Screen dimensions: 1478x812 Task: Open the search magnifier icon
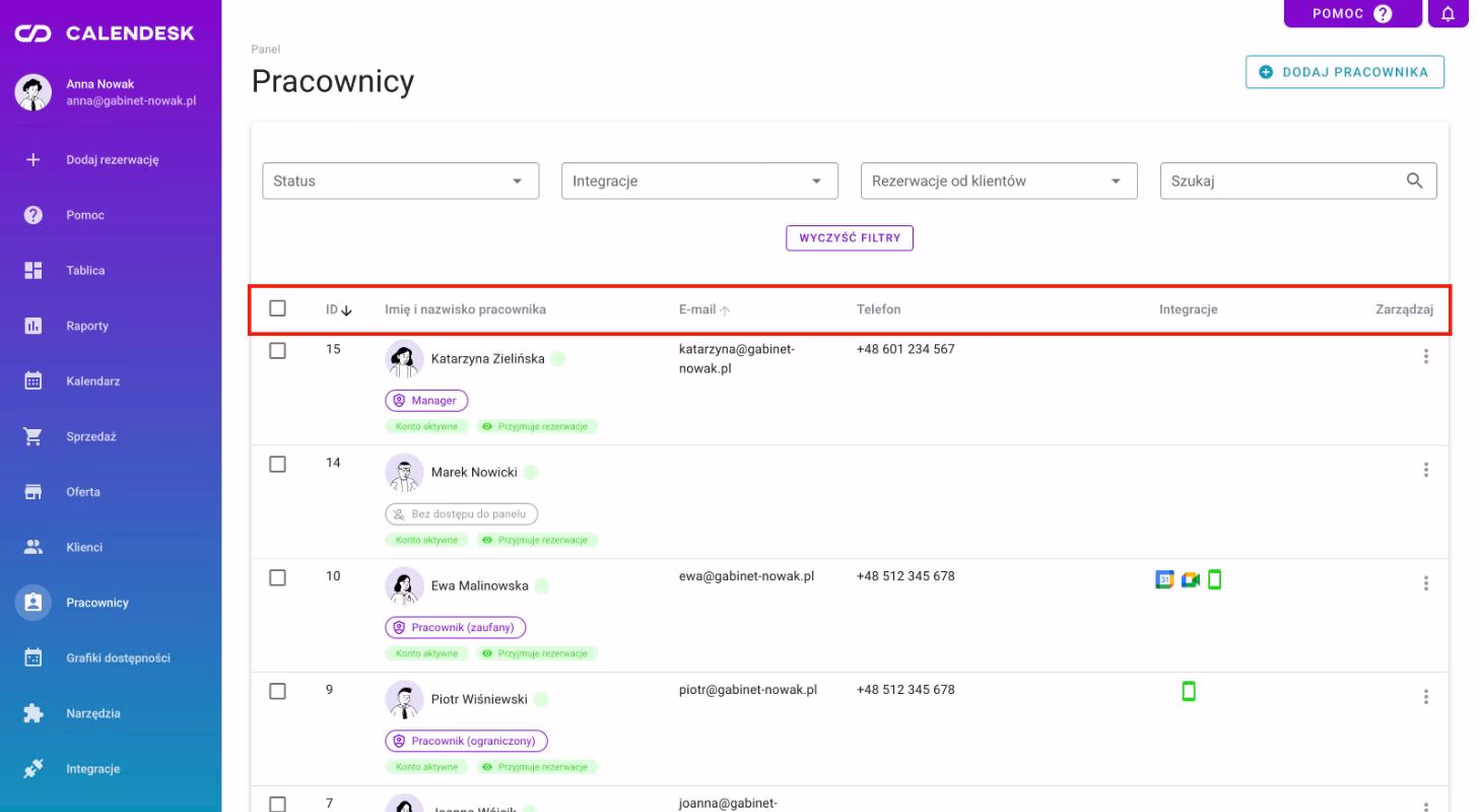pos(1414,181)
